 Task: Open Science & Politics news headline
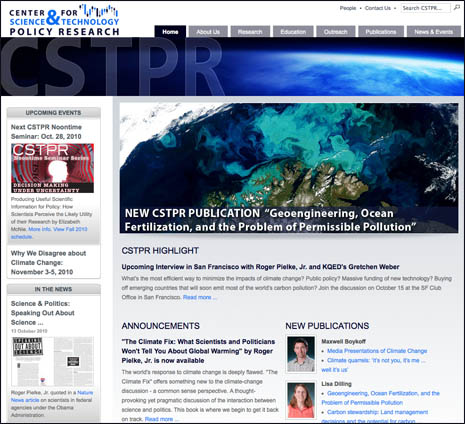[x=43, y=313]
